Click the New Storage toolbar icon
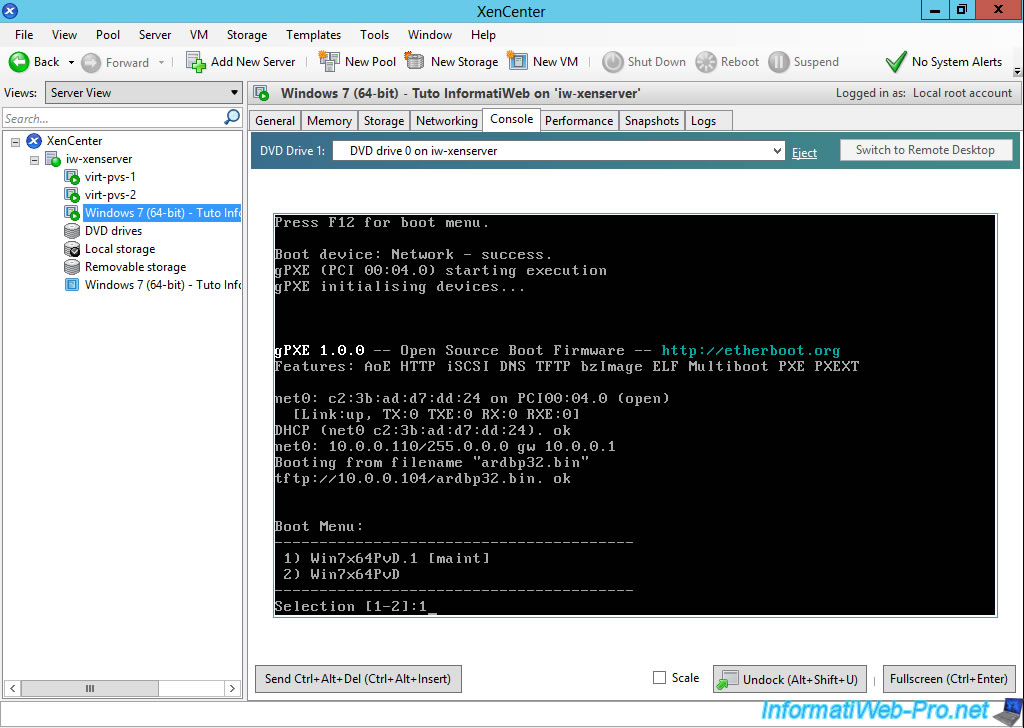Screen dimensions: 1024x728 (x=415, y=62)
